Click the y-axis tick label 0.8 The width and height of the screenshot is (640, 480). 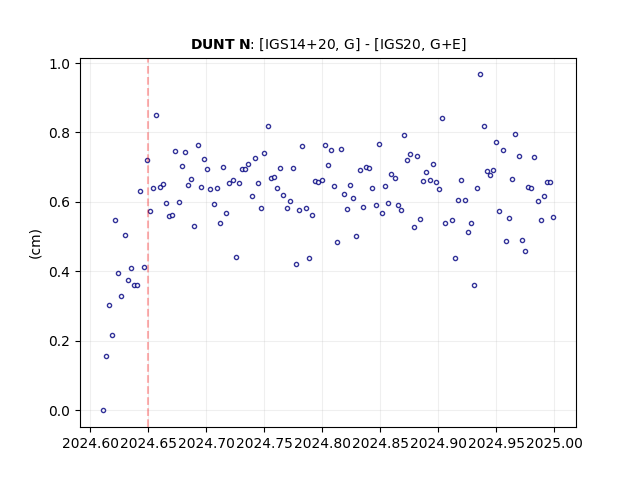pos(59,133)
